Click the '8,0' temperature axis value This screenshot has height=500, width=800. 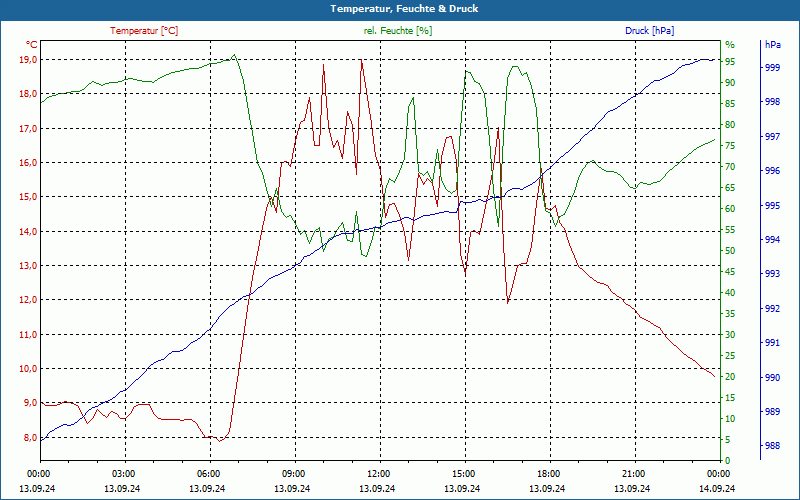[30, 438]
